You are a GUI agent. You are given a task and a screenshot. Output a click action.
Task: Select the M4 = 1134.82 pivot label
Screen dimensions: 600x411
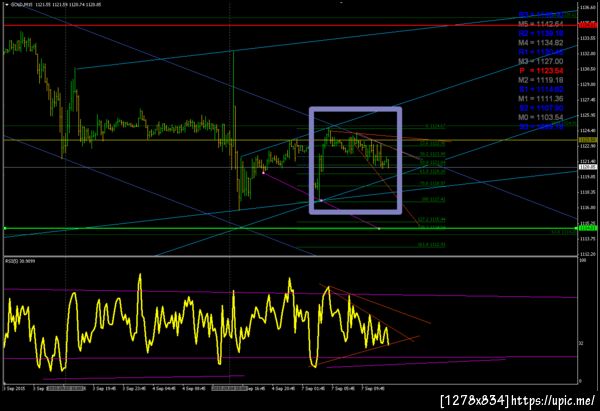click(x=540, y=43)
